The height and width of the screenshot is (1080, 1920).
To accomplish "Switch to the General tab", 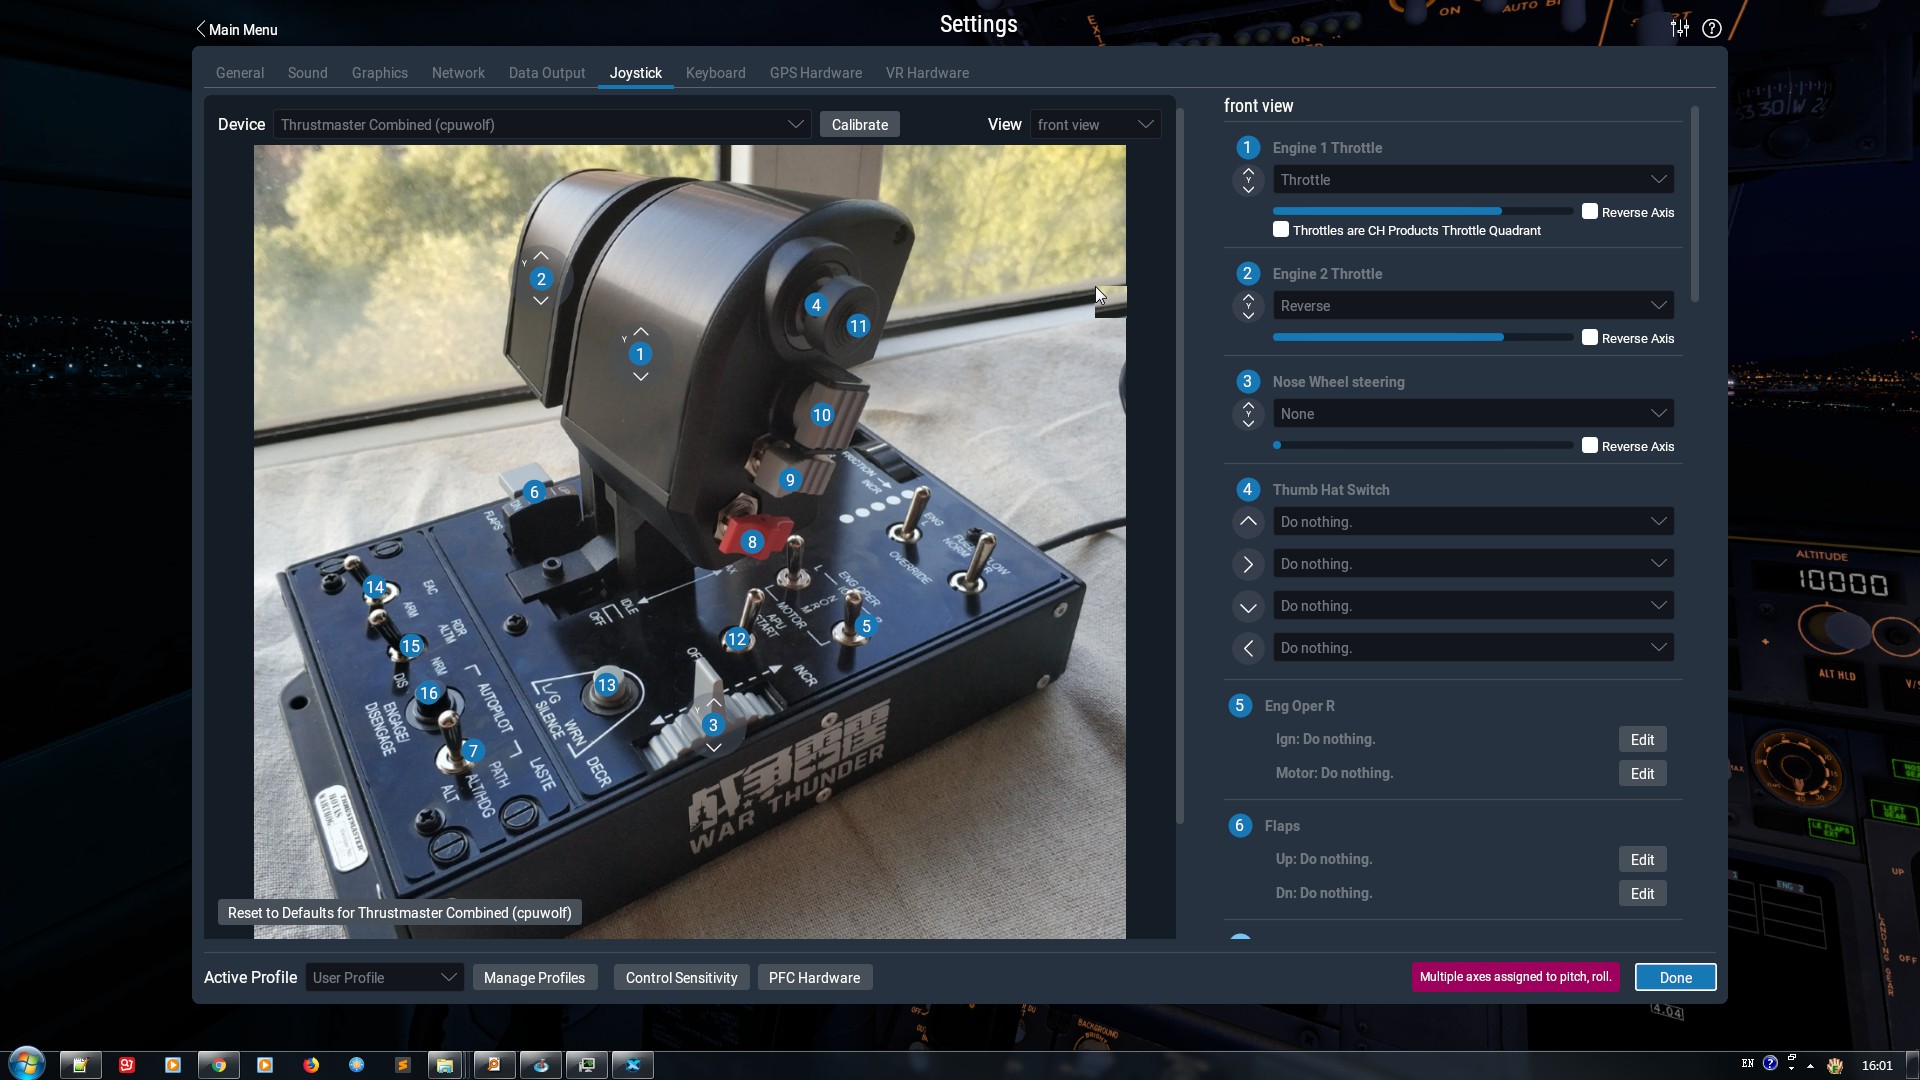I will pyautogui.click(x=240, y=73).
